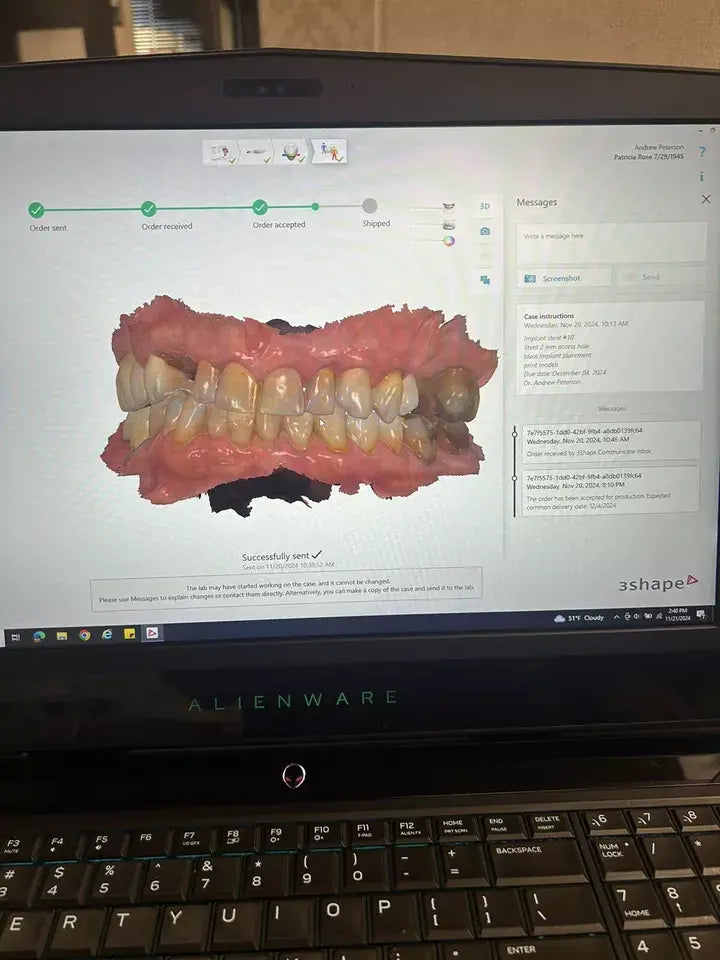
Task: Open the analyze scan workflow step
Action: [291, 152]
